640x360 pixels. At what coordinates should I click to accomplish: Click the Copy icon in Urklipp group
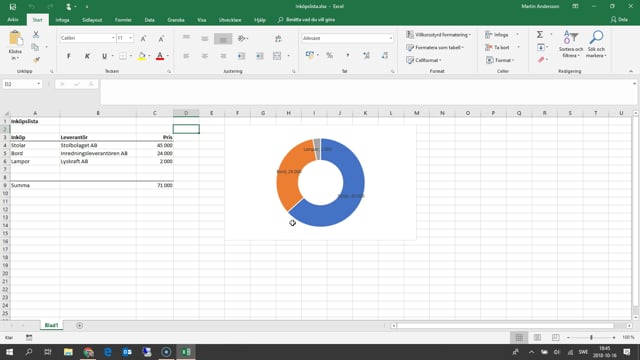coord(36,47)
